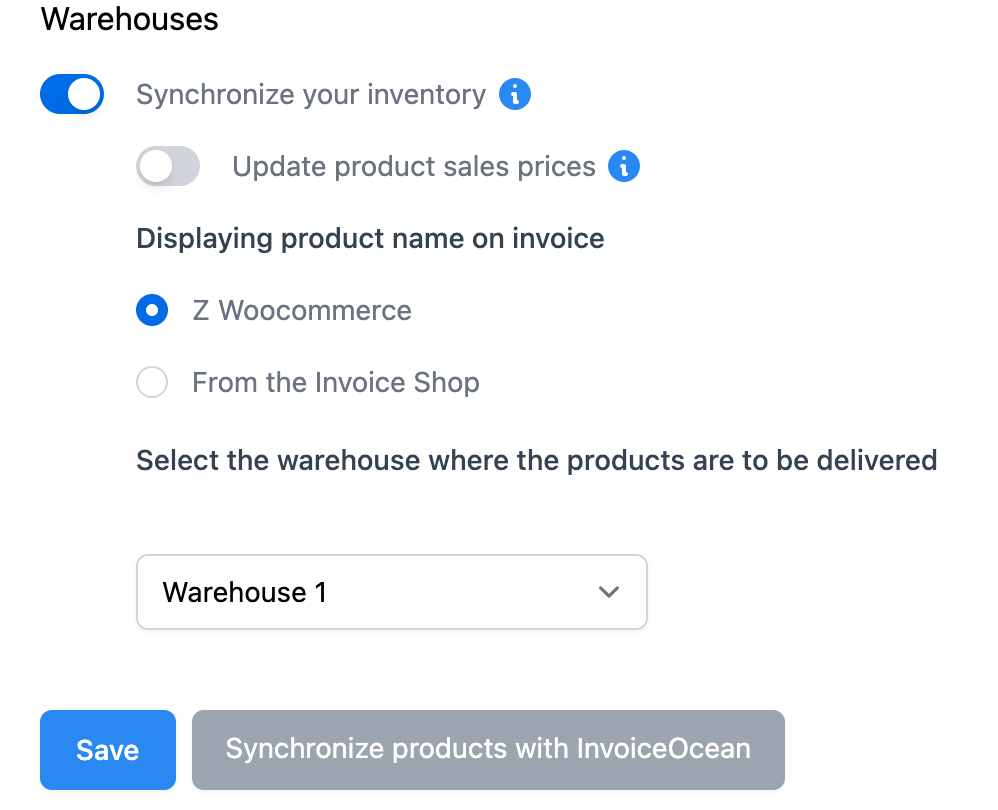
Task: Click the Z Woocommerce option label text
Action: click(x=302, y=310)
